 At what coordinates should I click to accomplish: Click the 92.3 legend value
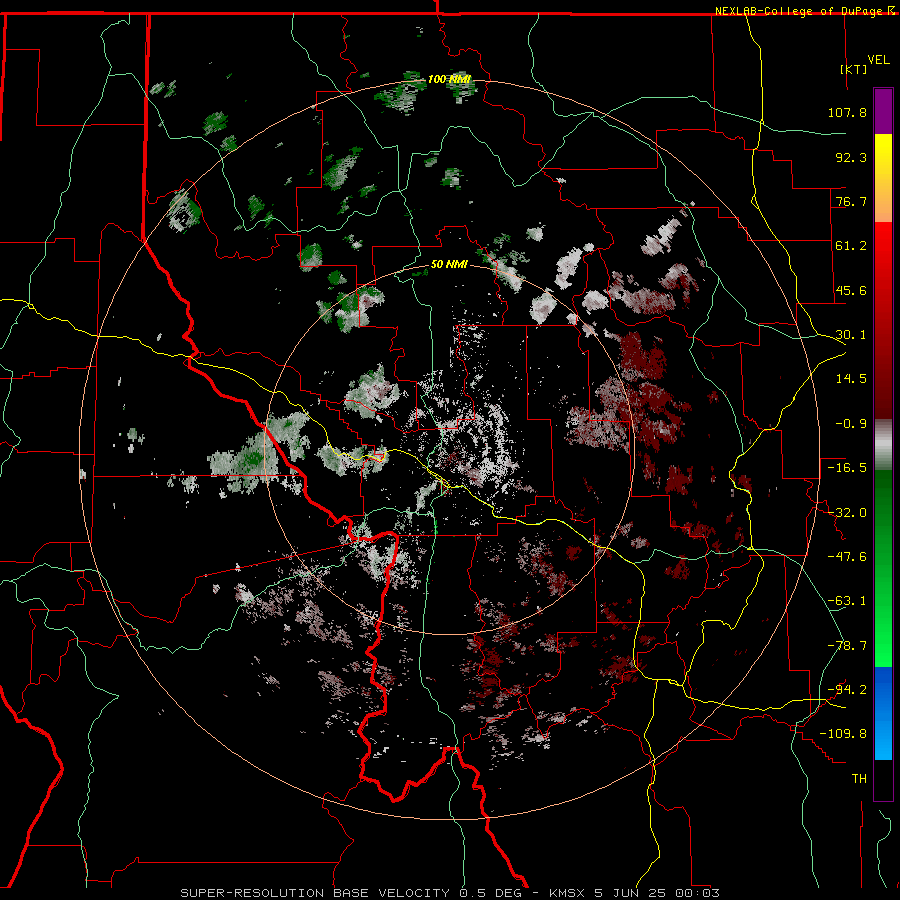click(x=851, y=157)
